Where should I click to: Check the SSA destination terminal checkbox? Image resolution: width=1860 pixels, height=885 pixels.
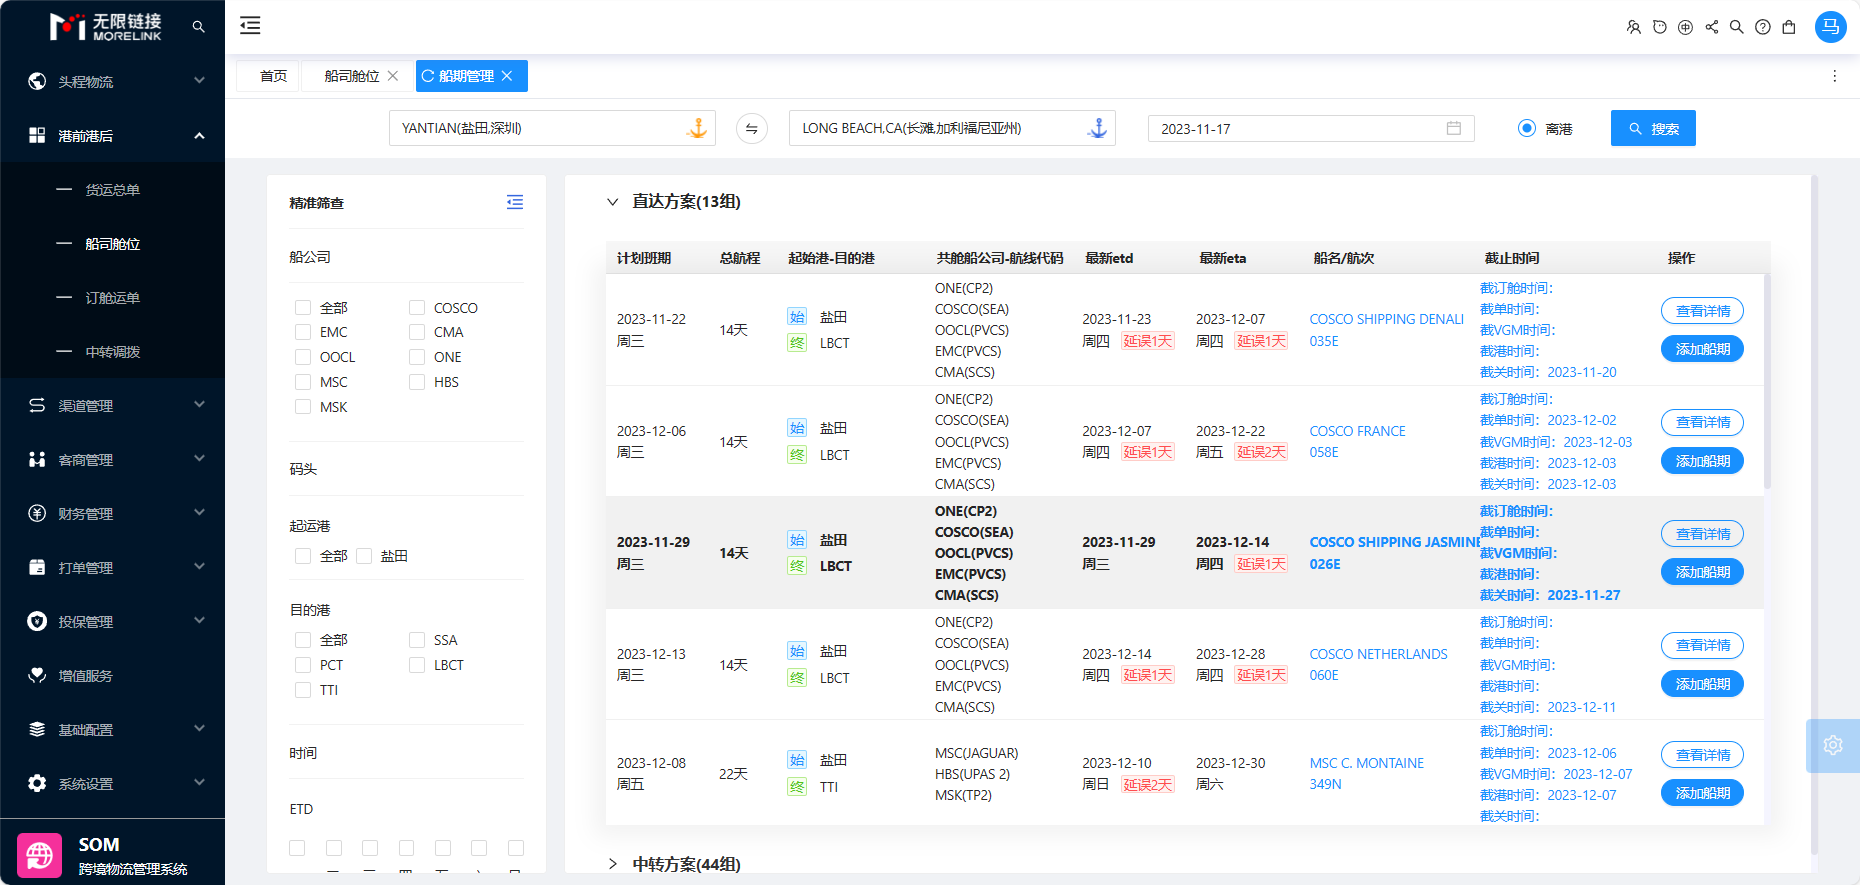[x=417, y=640]
